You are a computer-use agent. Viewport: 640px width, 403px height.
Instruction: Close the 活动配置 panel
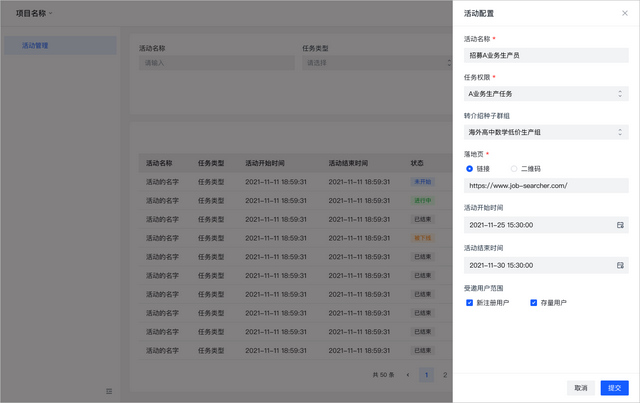pyautogui.click(x=624, y=13)
